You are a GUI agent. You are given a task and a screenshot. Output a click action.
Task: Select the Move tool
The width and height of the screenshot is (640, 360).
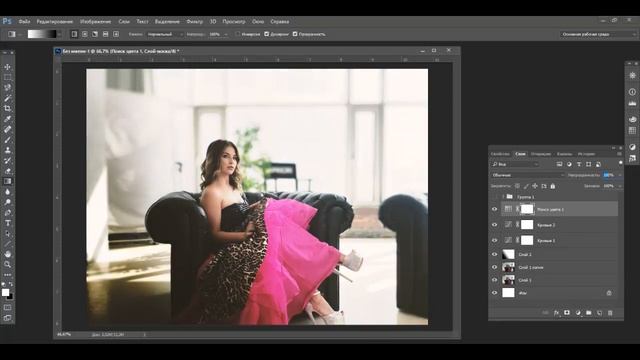[x=7, y=67]
